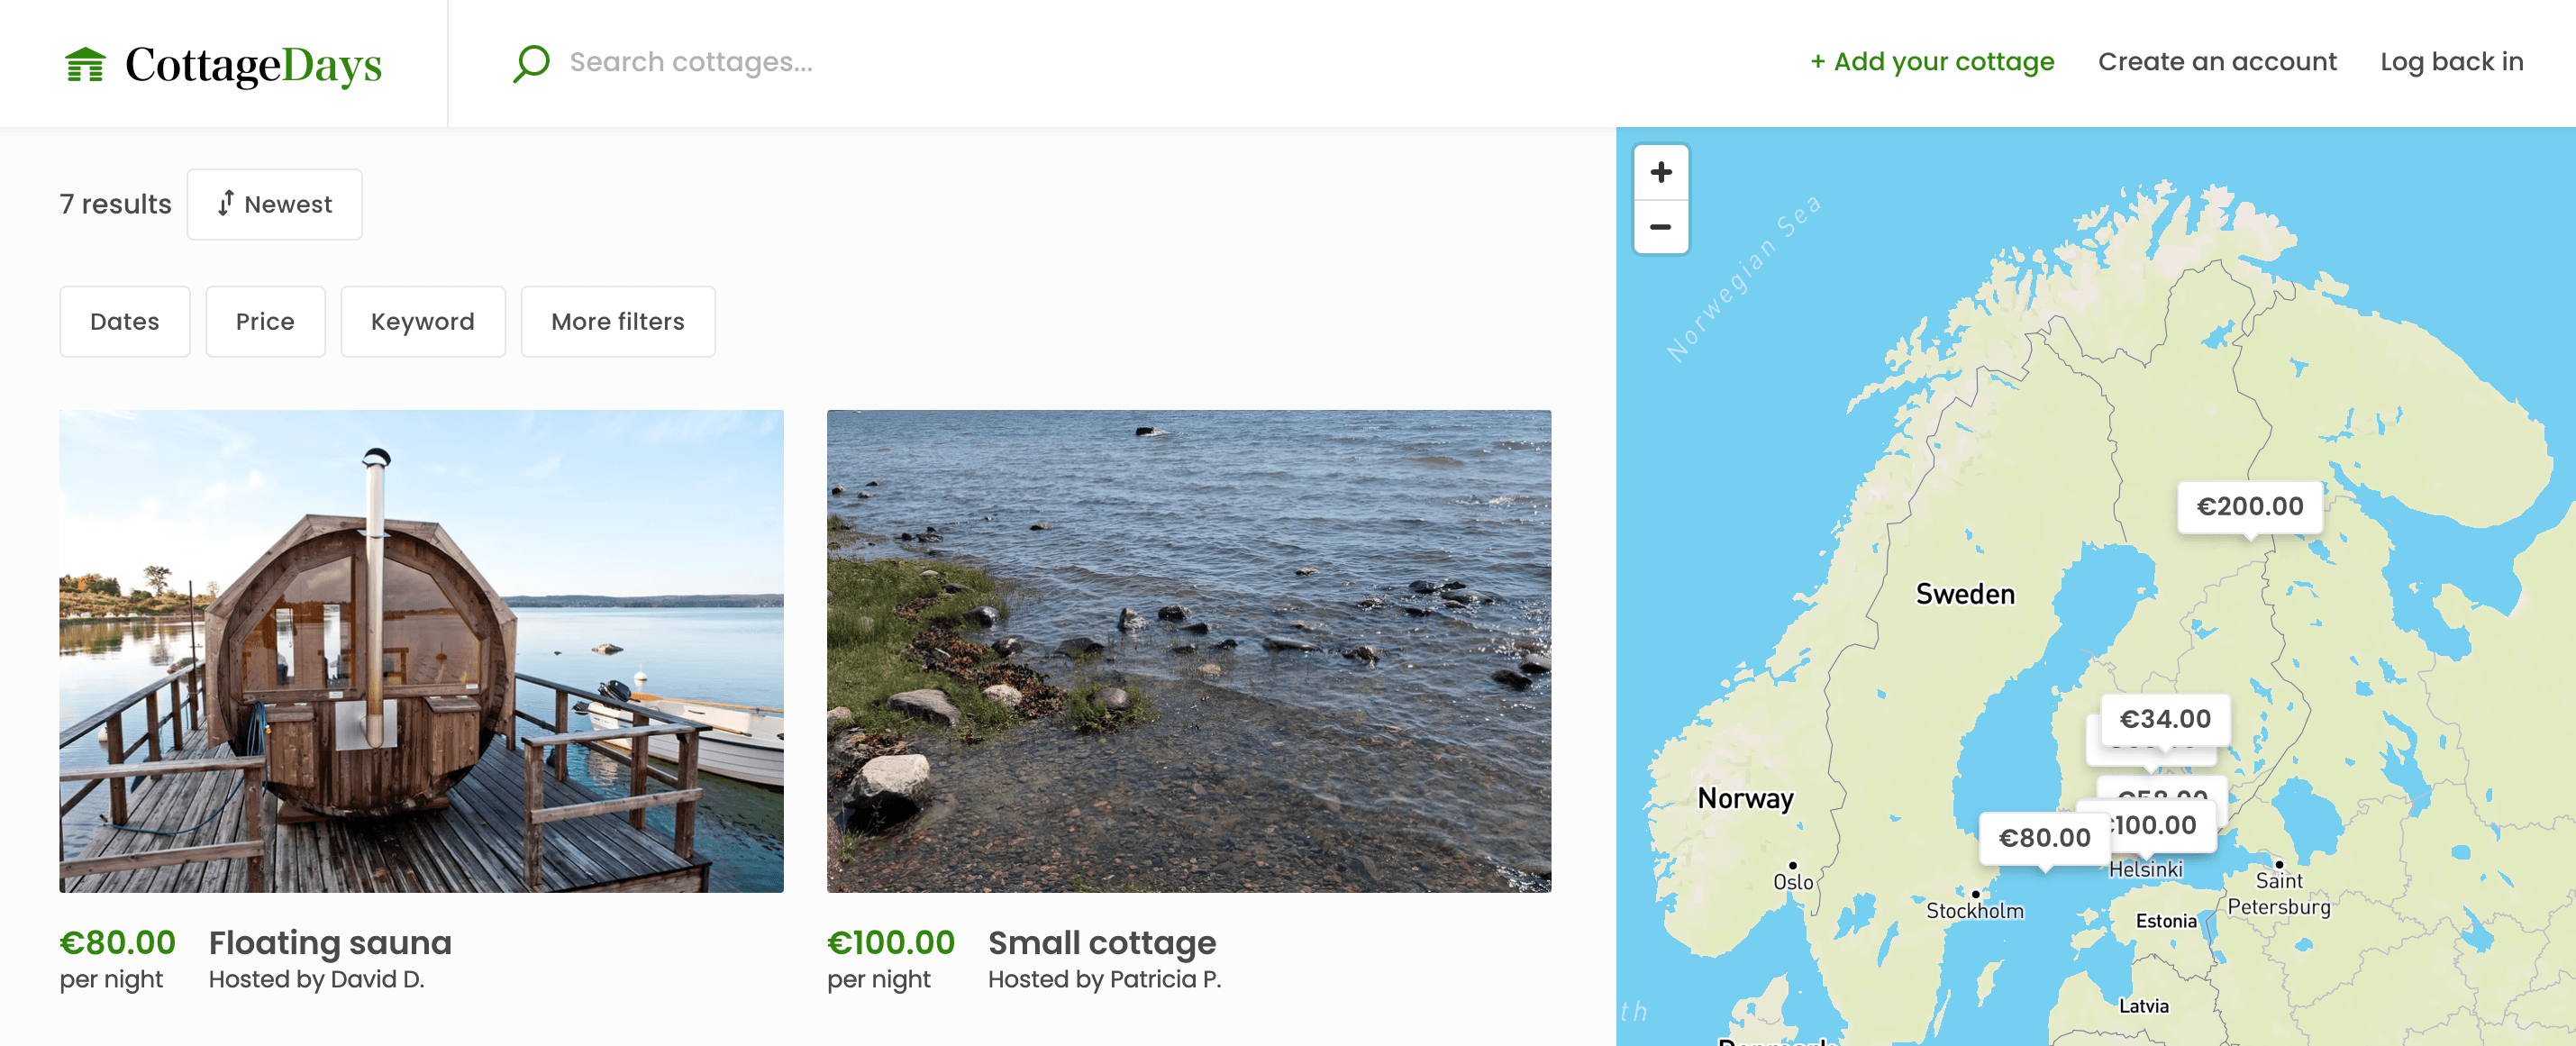Zoom in on the map
Image resolution: width=2576 pixels, height=1046 pixels.
(1661, 172)
